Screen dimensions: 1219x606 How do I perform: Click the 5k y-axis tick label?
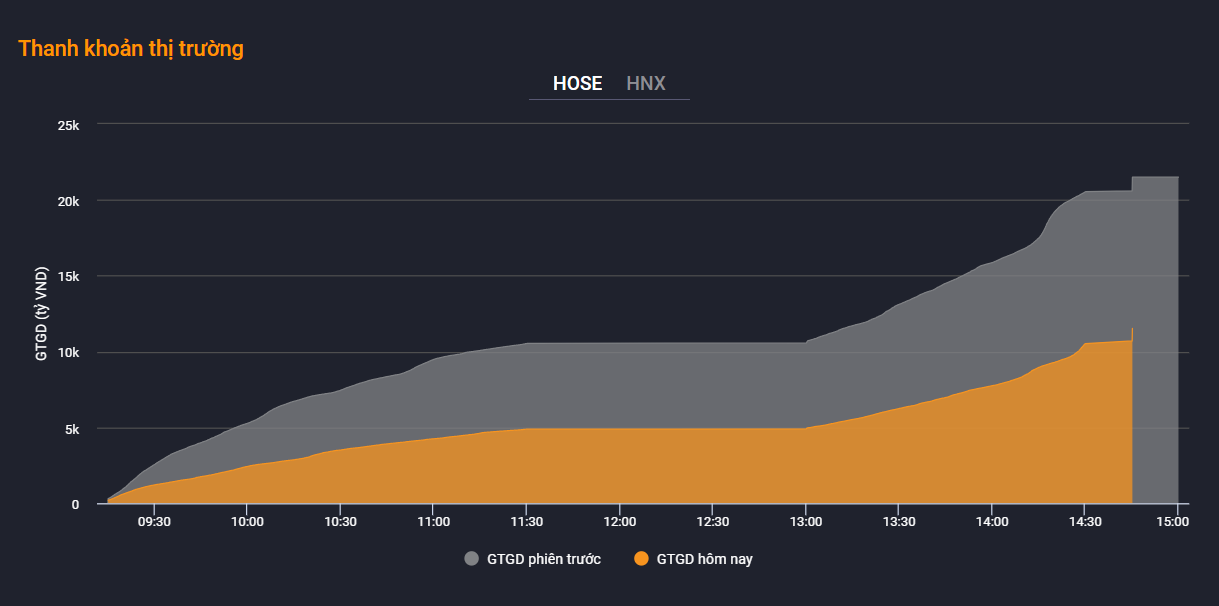coord(71,429)
